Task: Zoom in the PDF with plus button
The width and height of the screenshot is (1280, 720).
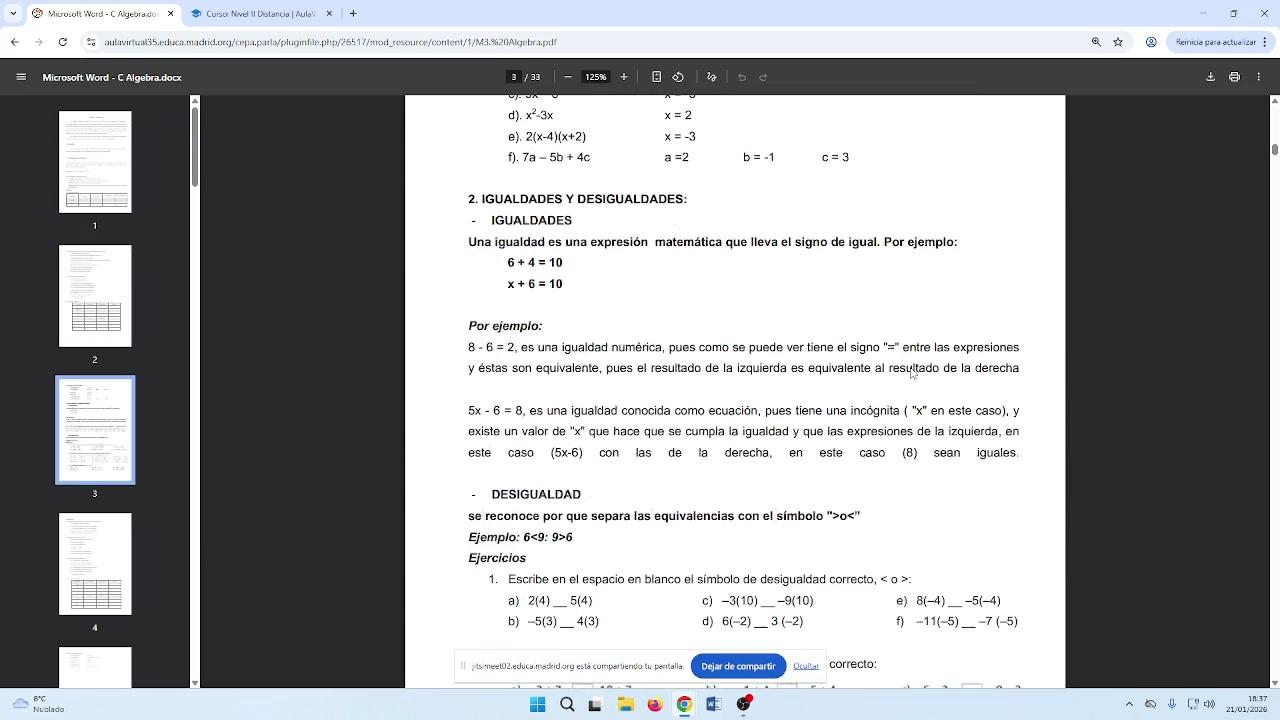Action: 624,77
